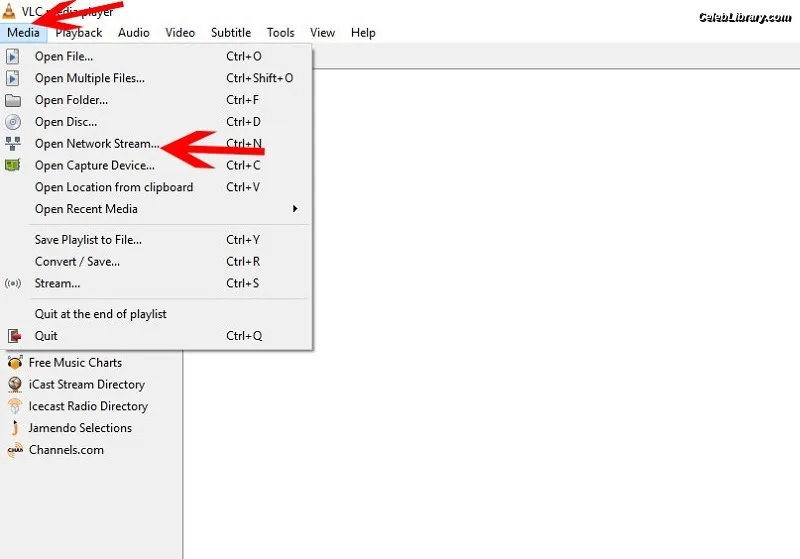
Task: Toggle Quit at the end of playlist
Action: point(156,314)
